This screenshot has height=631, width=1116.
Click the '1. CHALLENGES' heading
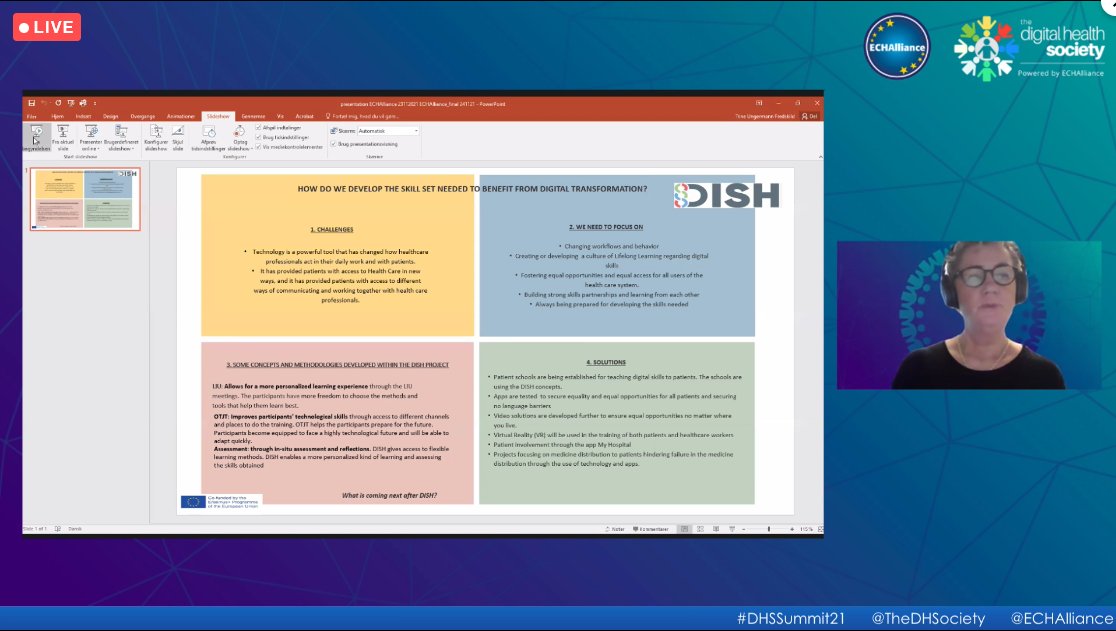(332, 229)
